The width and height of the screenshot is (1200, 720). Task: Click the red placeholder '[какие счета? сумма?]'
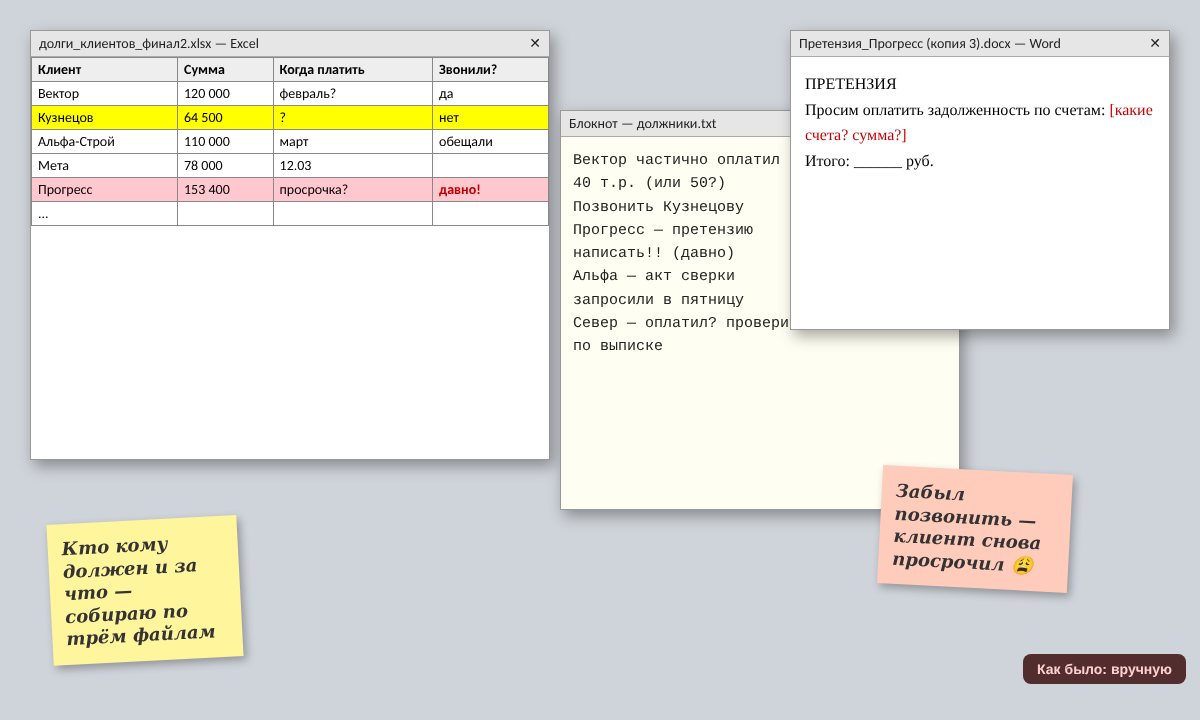(x=979, y=122)
